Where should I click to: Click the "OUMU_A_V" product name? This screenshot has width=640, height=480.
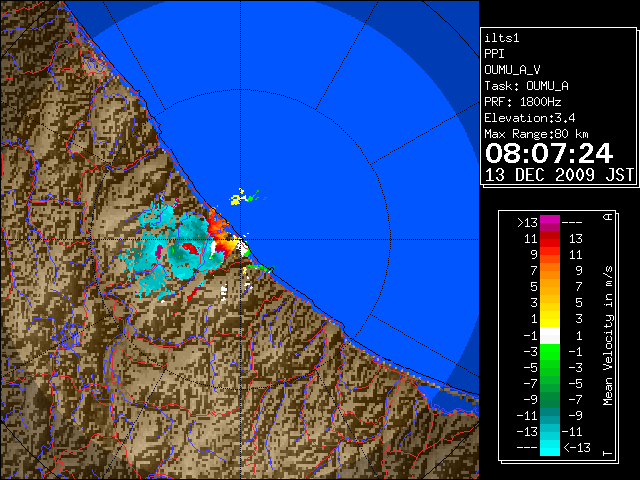pos(512,70)
